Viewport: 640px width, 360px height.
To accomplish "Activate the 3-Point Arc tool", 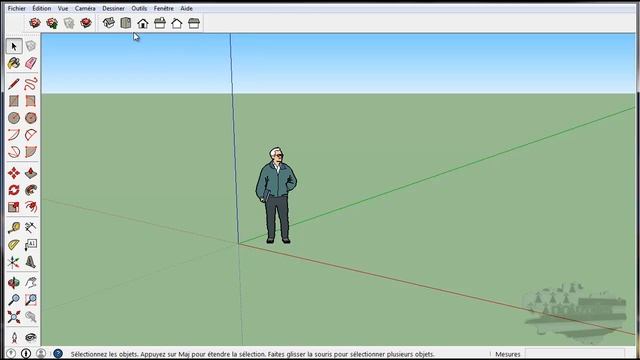I will pyautogui.click(x=14, y=152).
